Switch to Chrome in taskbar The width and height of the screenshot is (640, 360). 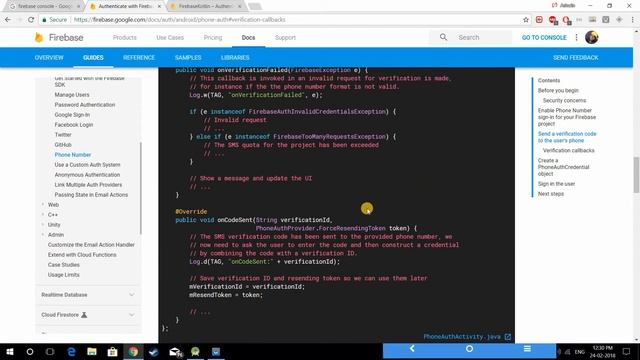click(x=133, y=351)
